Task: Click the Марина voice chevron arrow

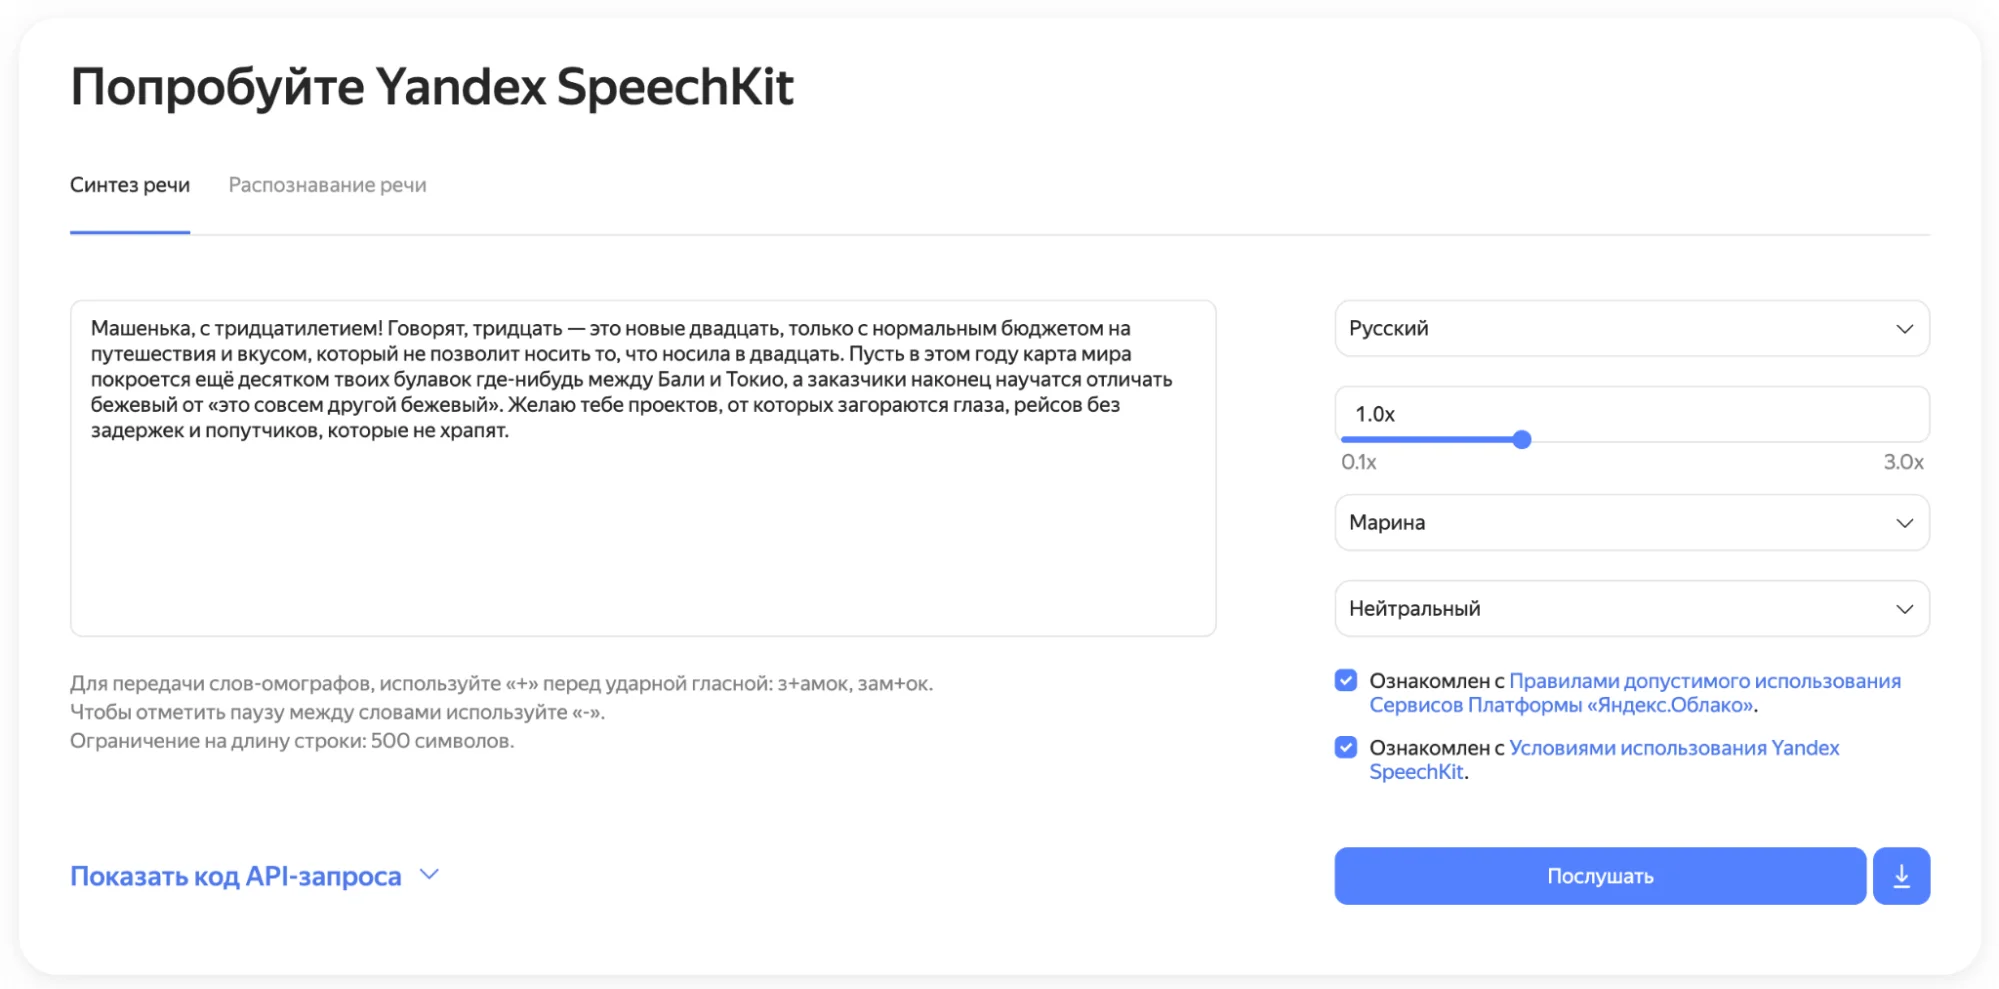Action: [x=1904, y=523]
